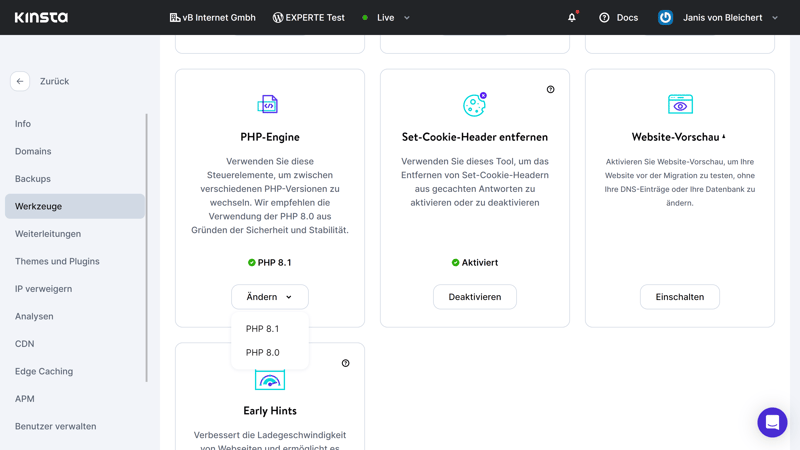The width and height of the screenshot is (800, 450).
Task: Click Einschalten for Website-Vorschau
Action: click(680, 297)
